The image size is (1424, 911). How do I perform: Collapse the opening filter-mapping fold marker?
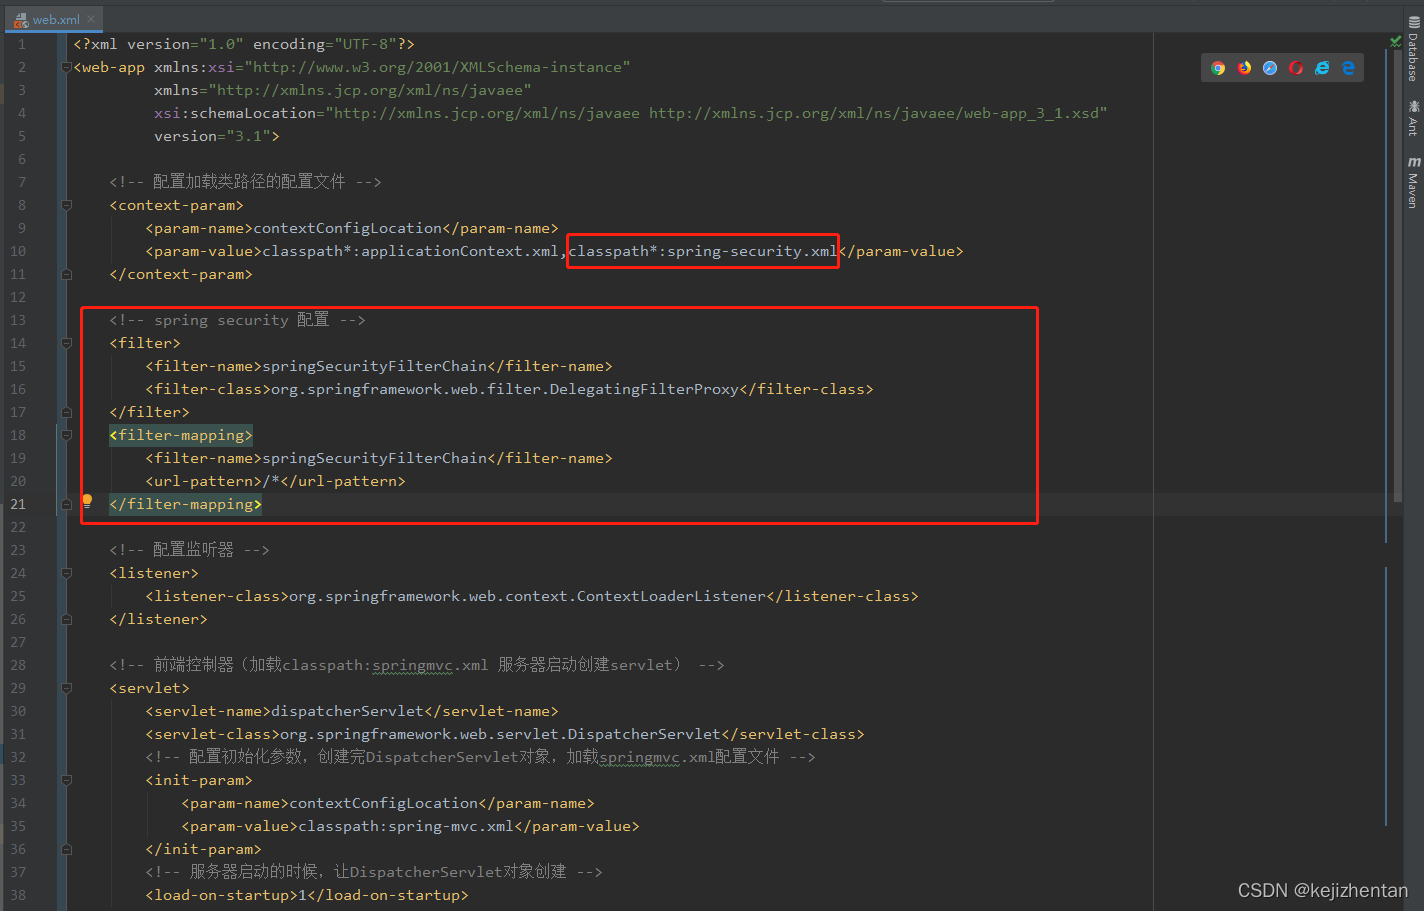click(x=66, y=435)
